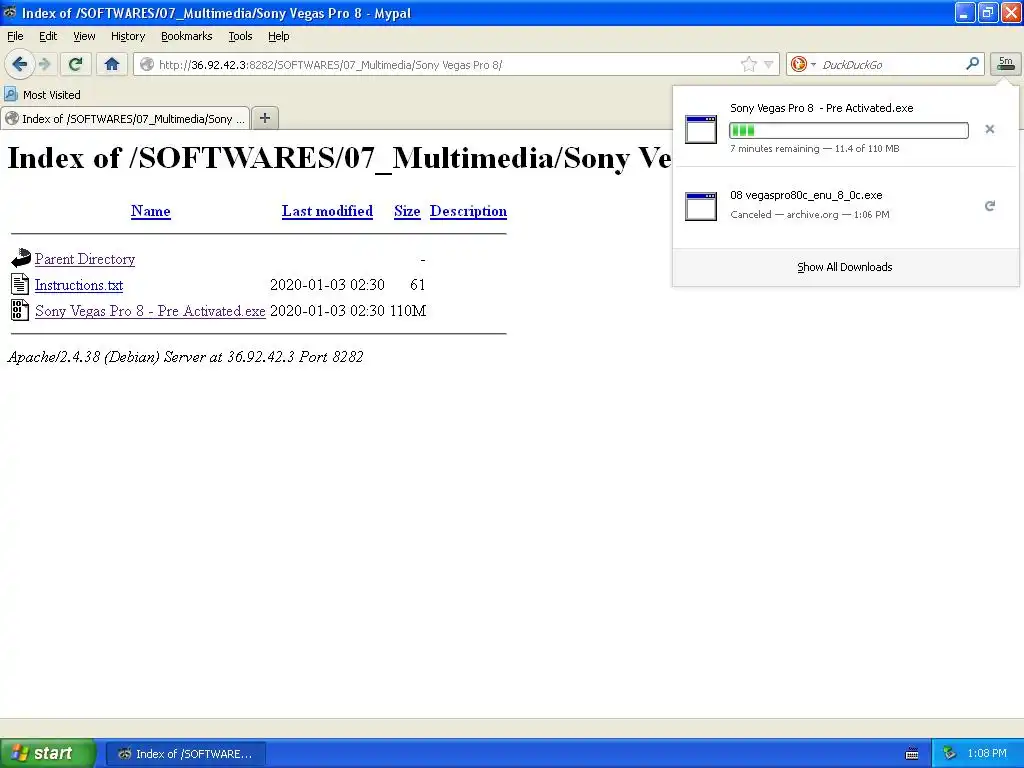Go to the Home page icon
The image size is (1024, 768).
point(112,64)
